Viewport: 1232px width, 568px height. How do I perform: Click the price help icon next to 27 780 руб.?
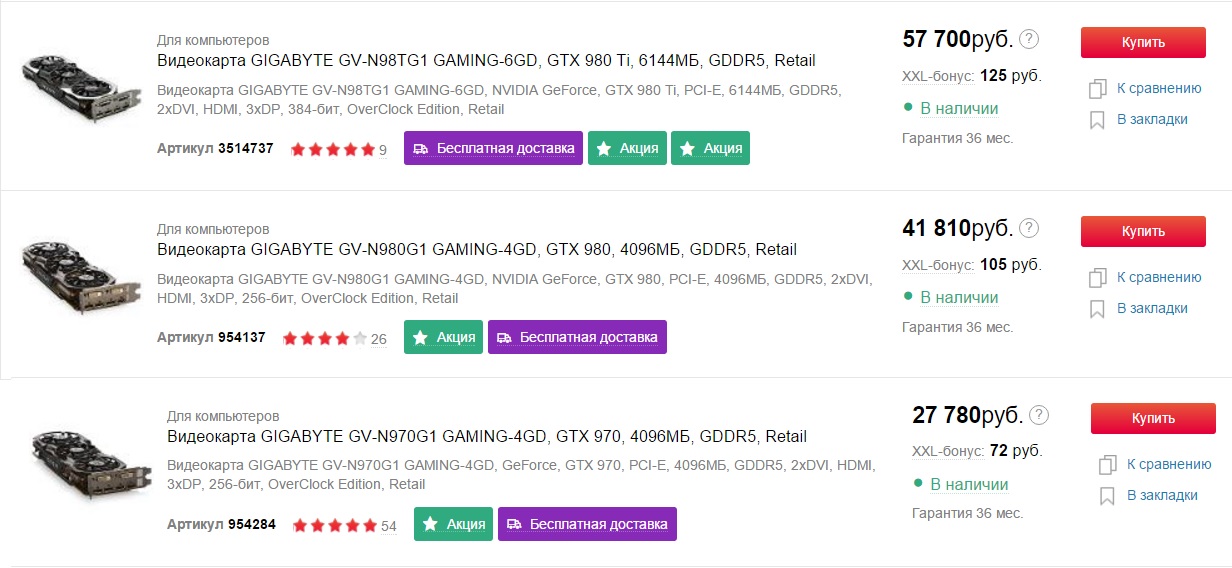(1039, 415)
